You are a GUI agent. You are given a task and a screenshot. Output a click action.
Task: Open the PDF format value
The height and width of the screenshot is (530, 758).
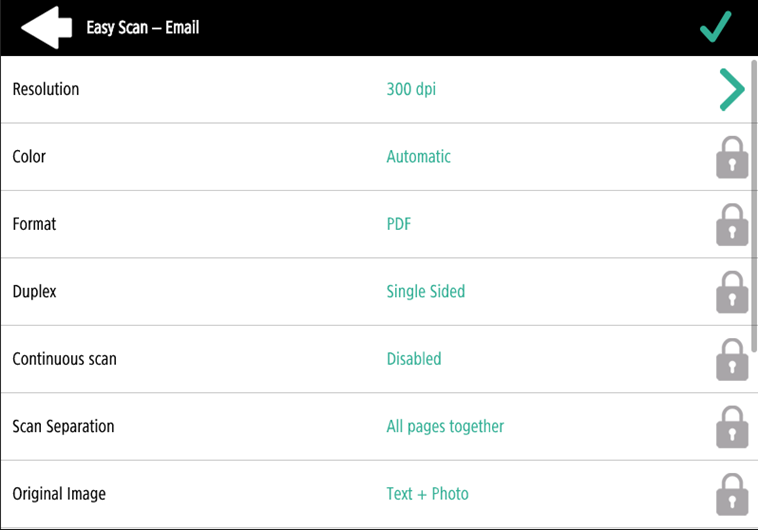[399, 224]
